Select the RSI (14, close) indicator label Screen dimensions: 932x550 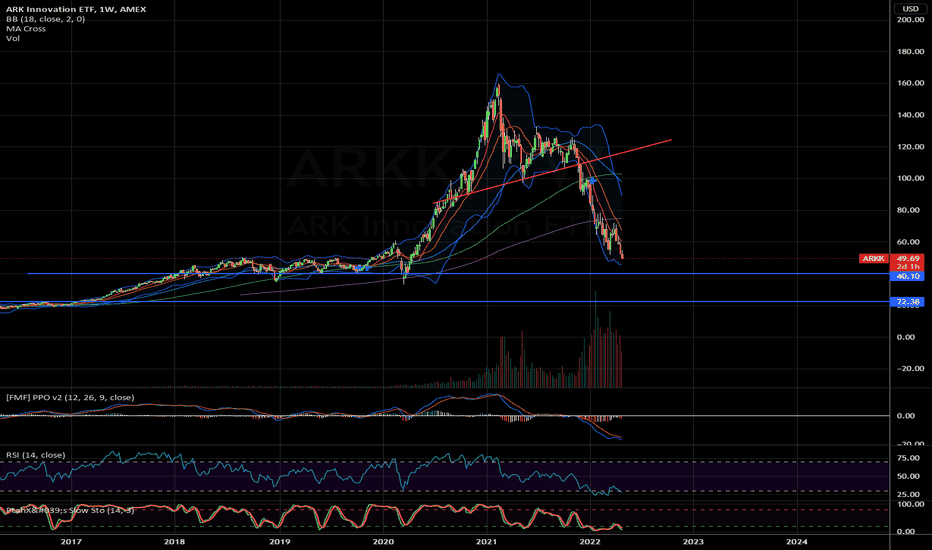click(x=36, y=455)
